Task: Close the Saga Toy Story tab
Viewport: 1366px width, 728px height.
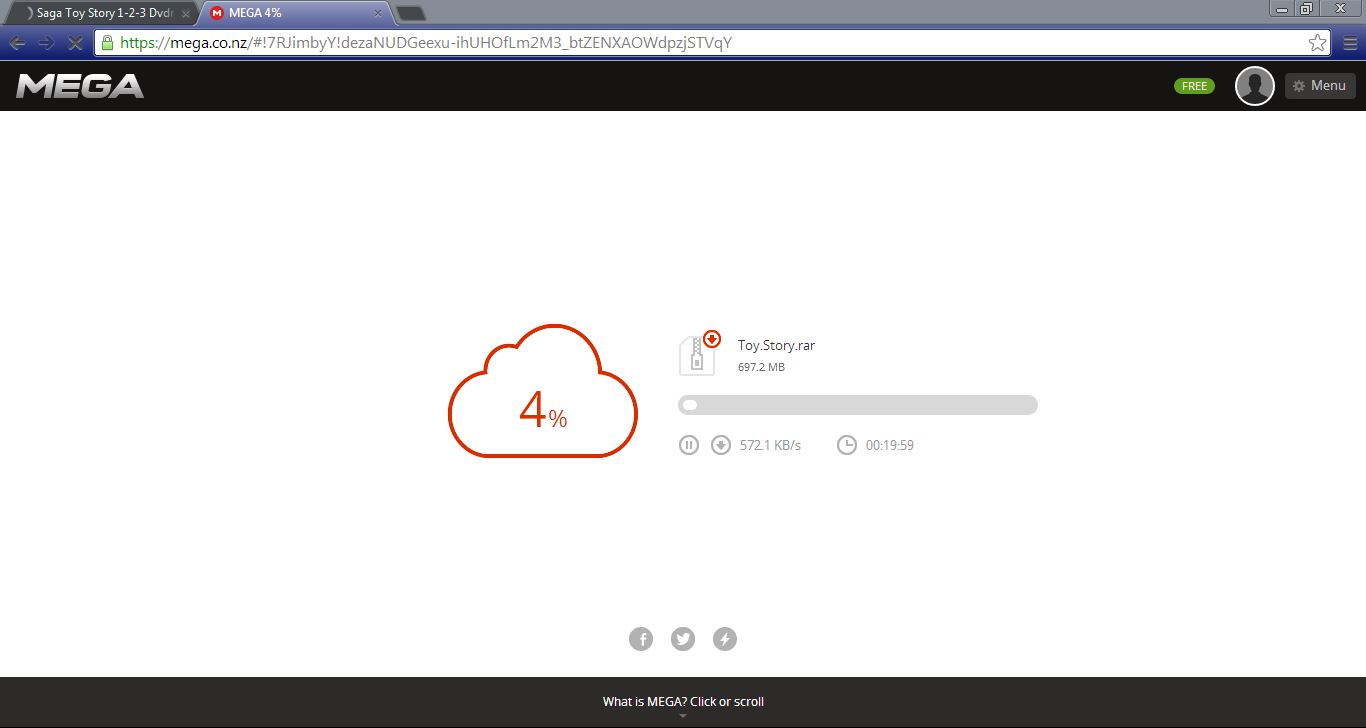Action: (x=186, y=14)
